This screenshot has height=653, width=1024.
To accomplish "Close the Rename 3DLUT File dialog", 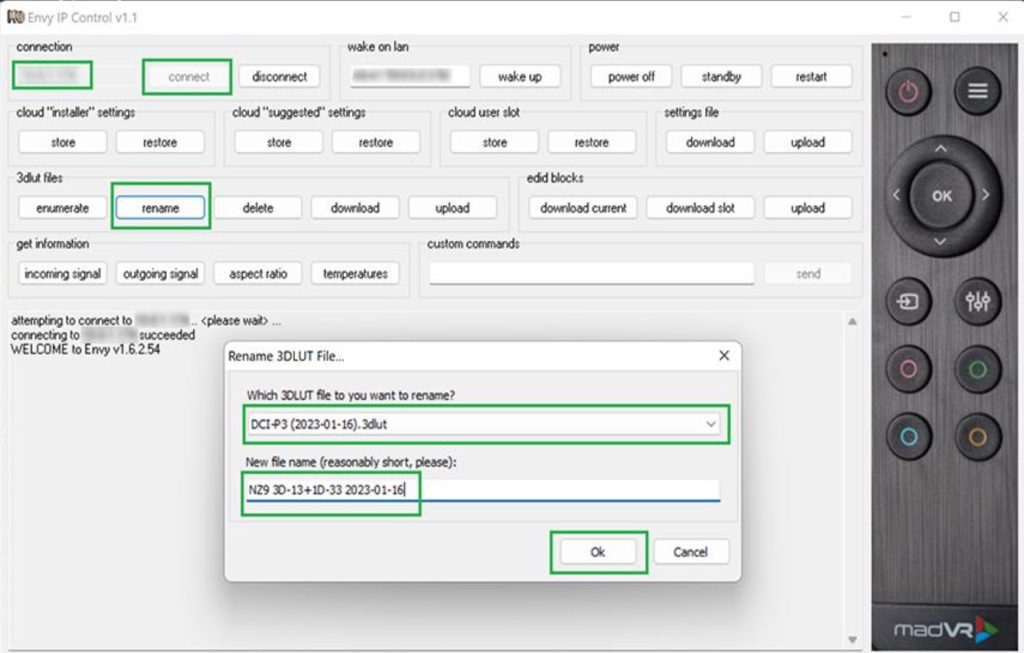I will 724,356.
